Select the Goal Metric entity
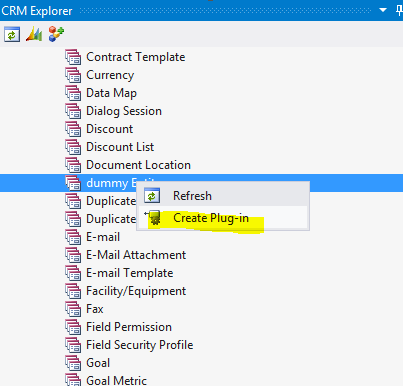403x386 pixels. (x=116, y=380)
